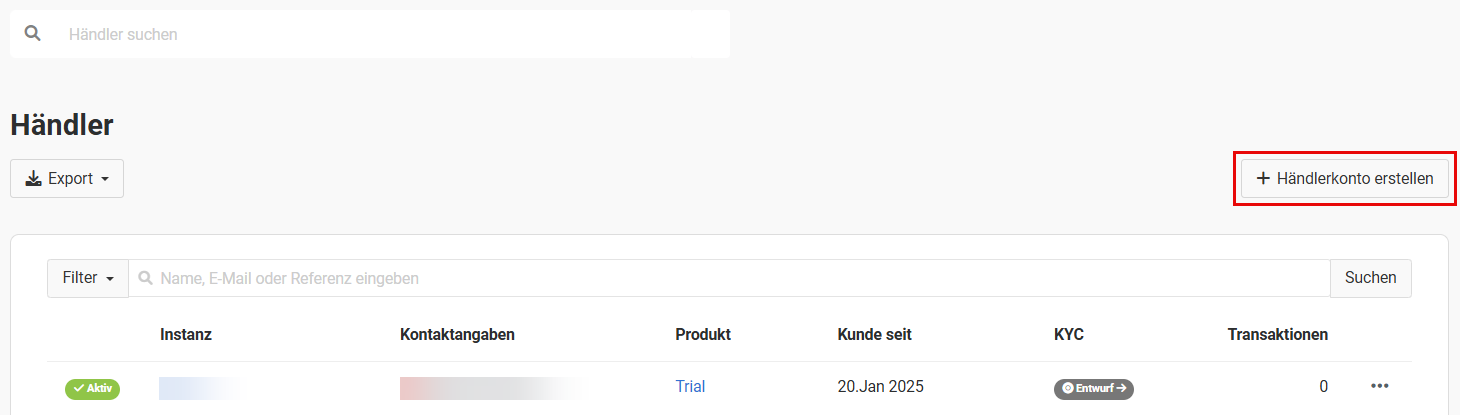Open the three-dots row actions menu

pyautogui.click(x=1380, y=386)
